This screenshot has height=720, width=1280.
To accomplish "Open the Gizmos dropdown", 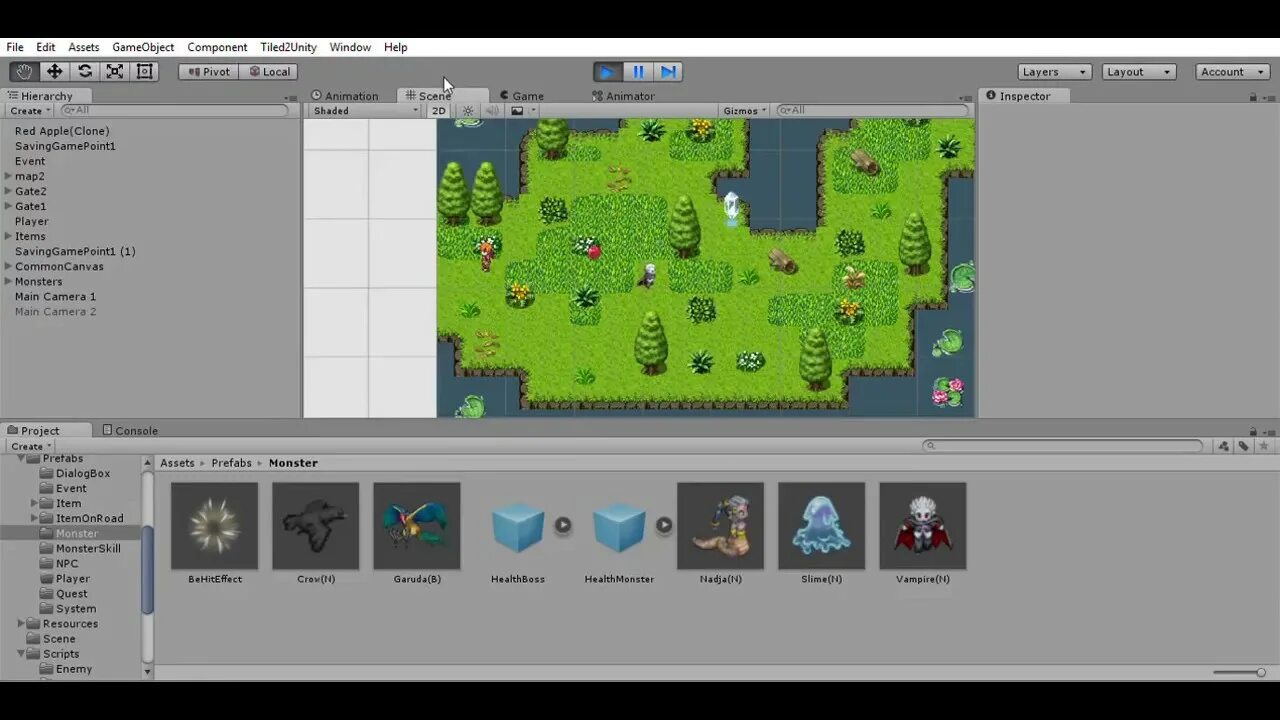I will [x=745, y=111].
